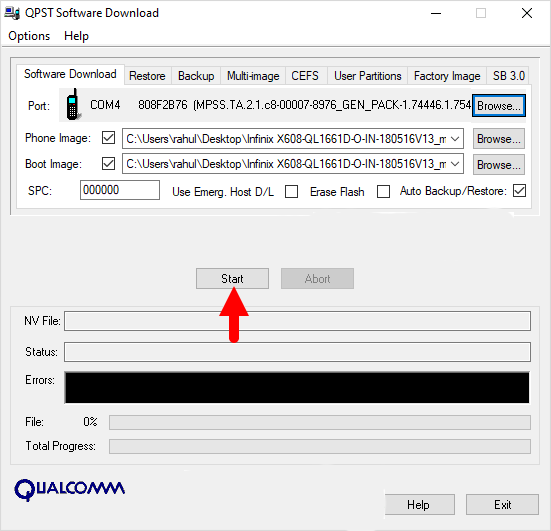Enable the Erase Flash checkbox
The width and height of the screenshot is (551, 531).
pos(383,192)
